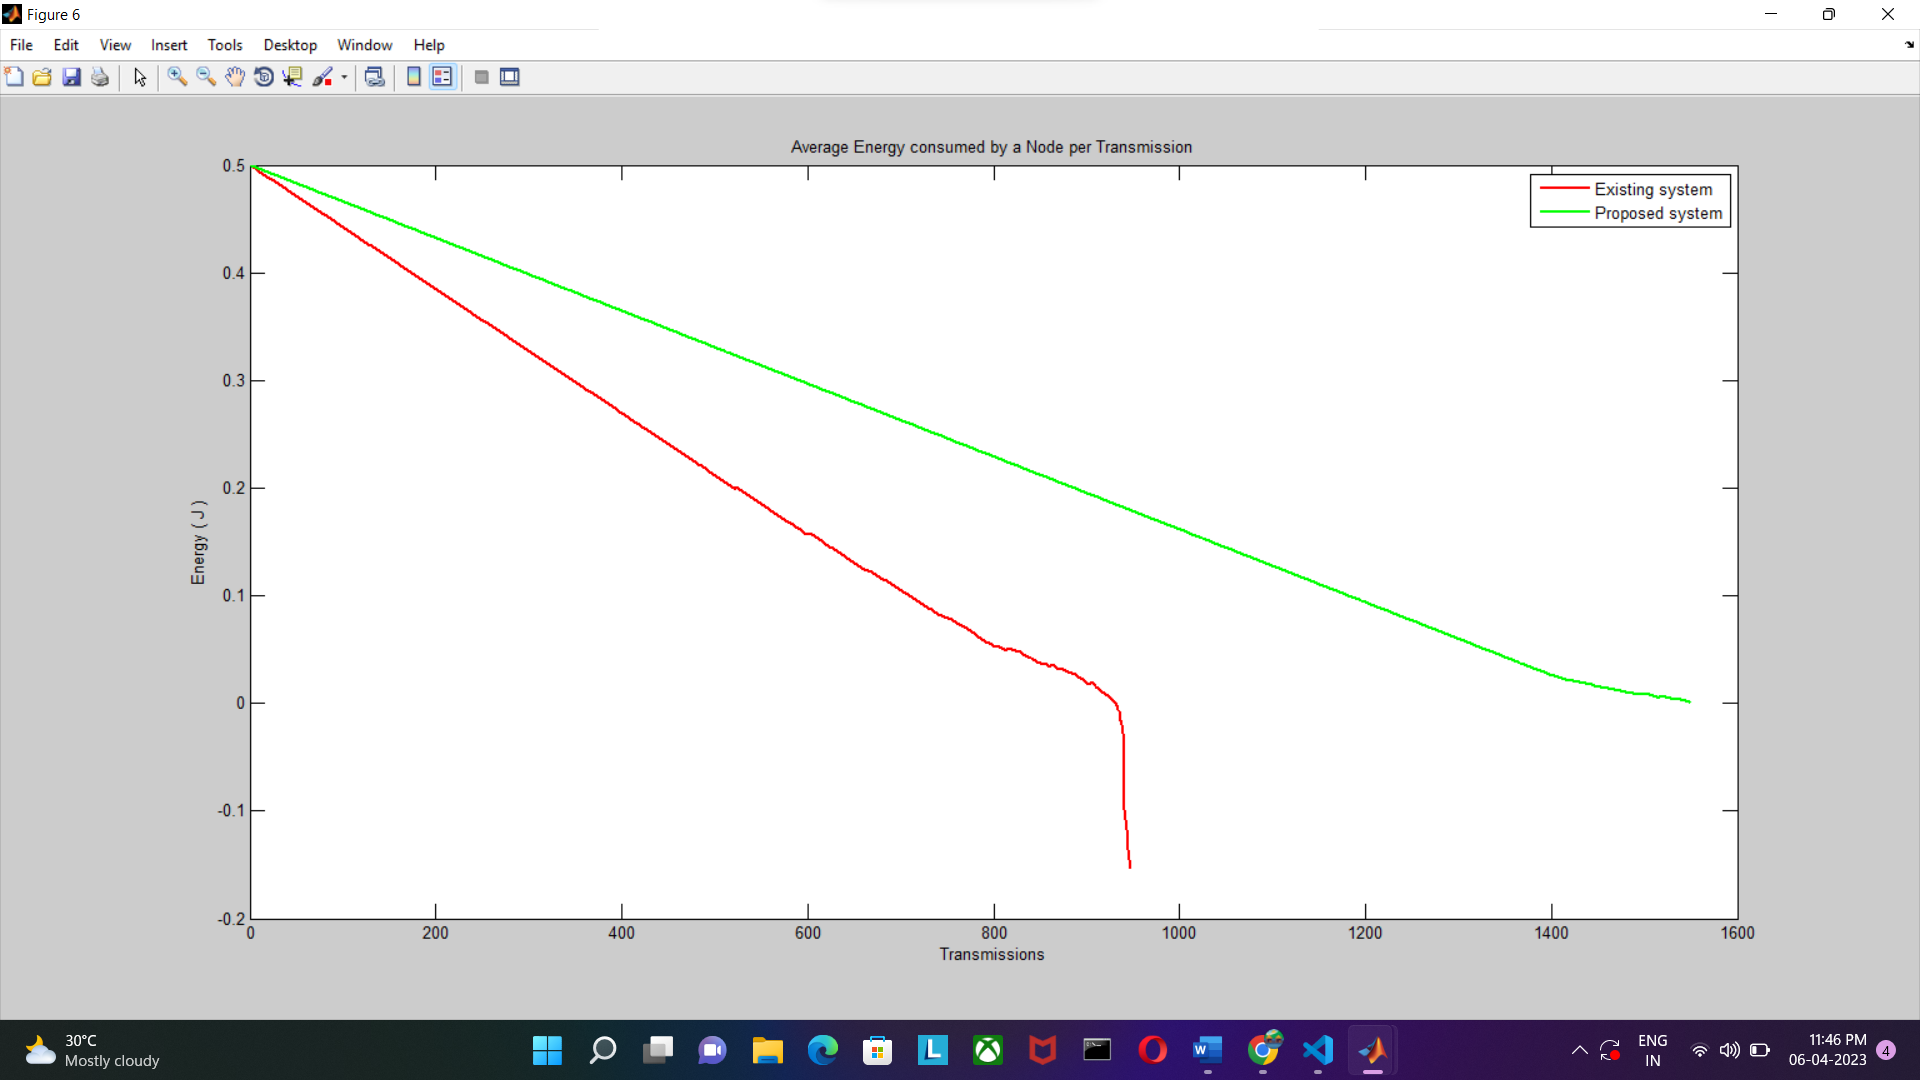Select the Zoom Out tool

click(x=206, y=77)
